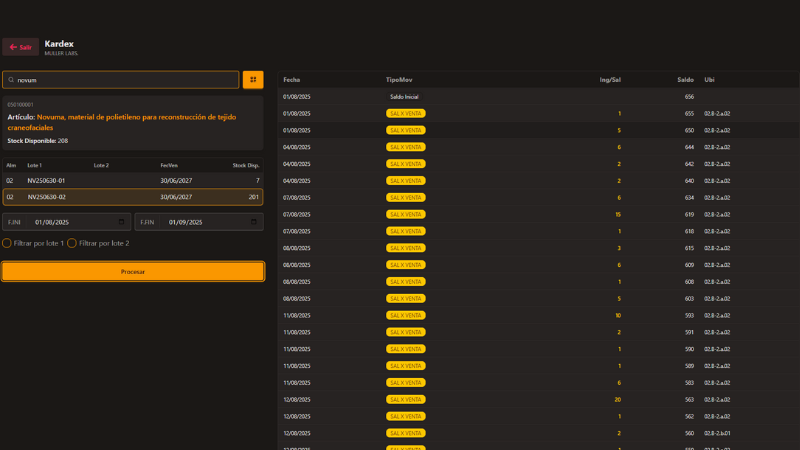The image size is (800, 450).
Task: Click the FecVen column header
Action: pyautogui.click(x=169, y=165)
